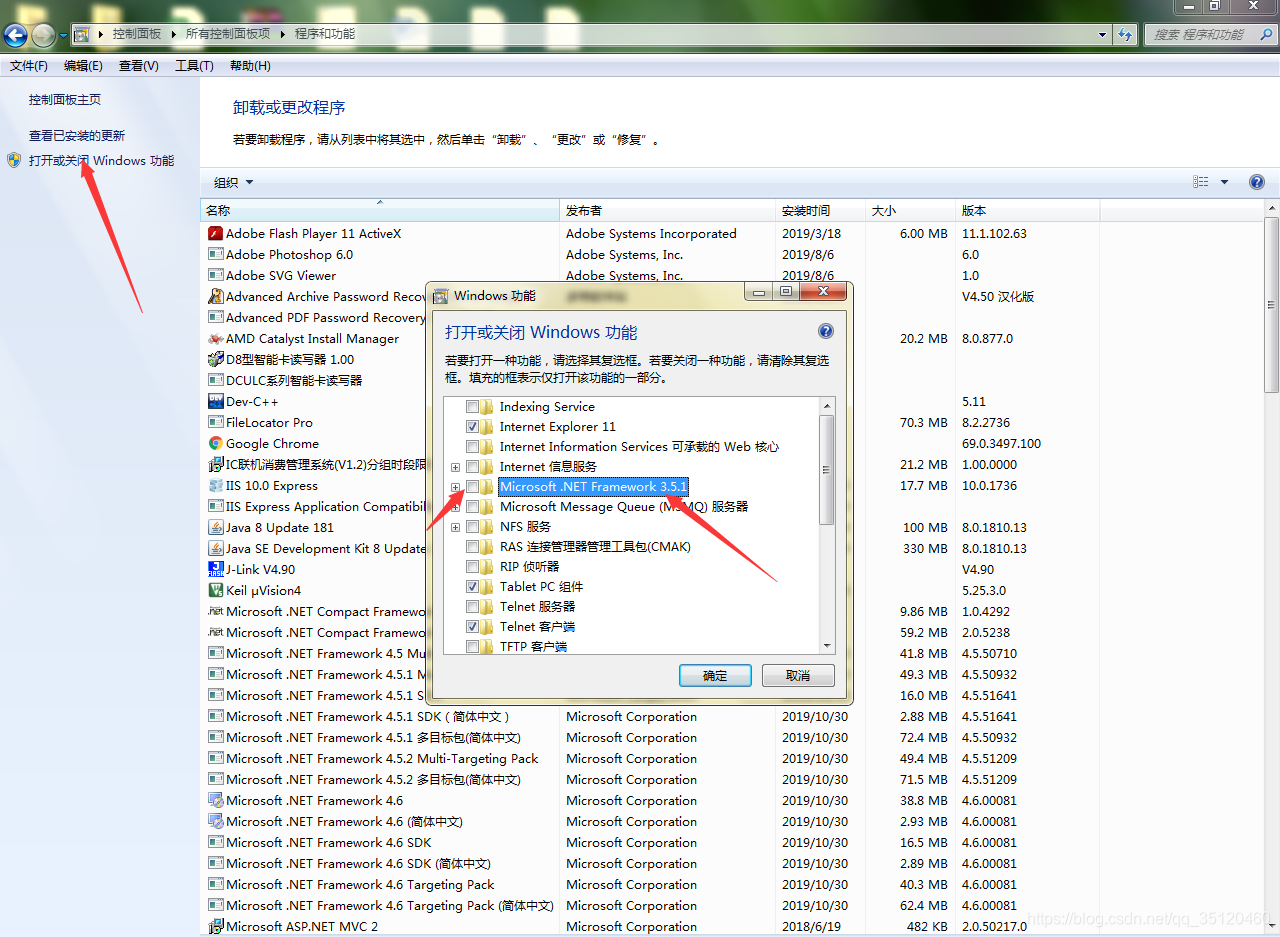The width and height of the screenshot is (1280, 937).
Task: Toggle the Microsoft .NET Framework 3.5.1 checkbox
Action: 472,487
